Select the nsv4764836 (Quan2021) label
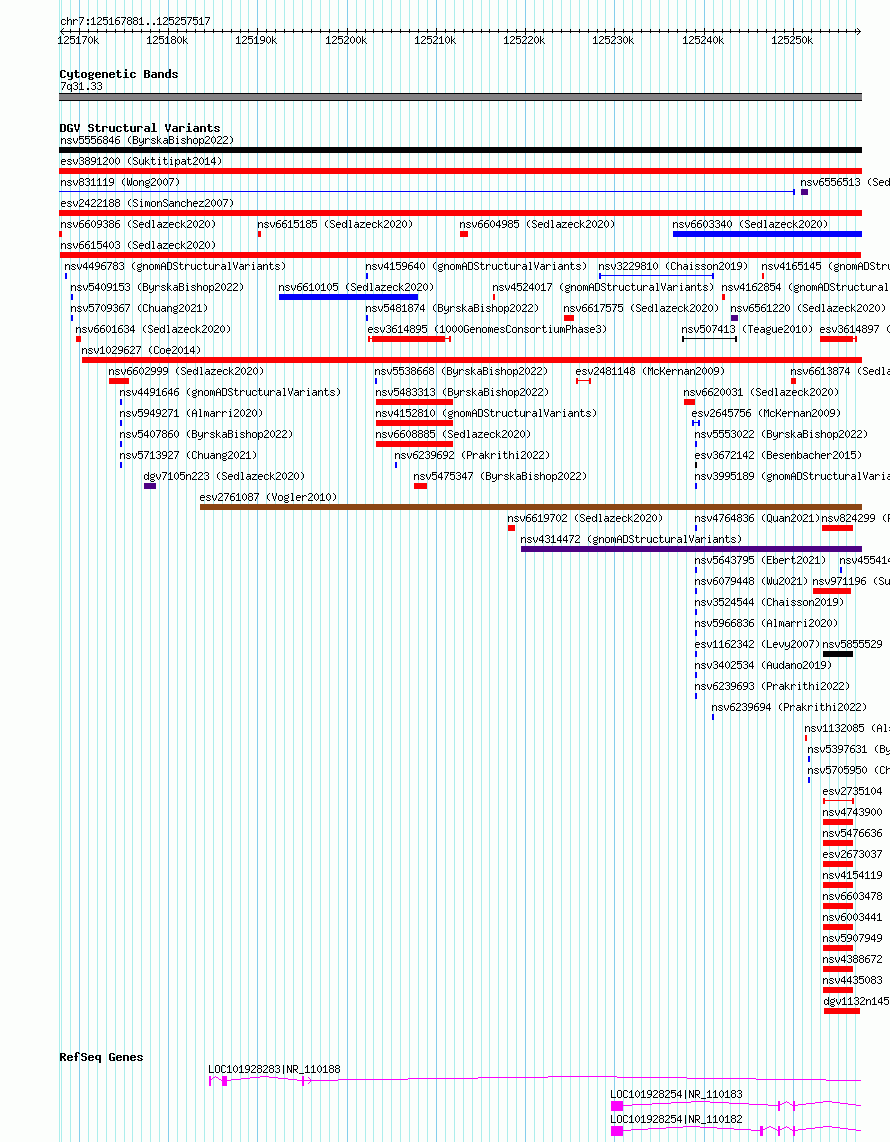This screenshot has width=890, height=1142. click(x=757, y=519)
